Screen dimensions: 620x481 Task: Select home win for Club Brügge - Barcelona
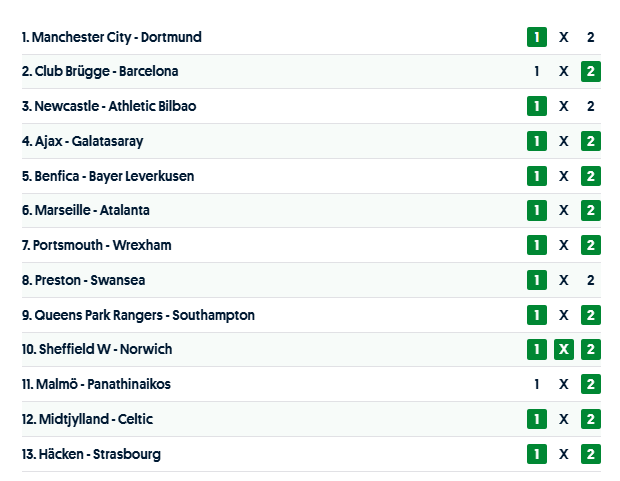tap(537, 72)
